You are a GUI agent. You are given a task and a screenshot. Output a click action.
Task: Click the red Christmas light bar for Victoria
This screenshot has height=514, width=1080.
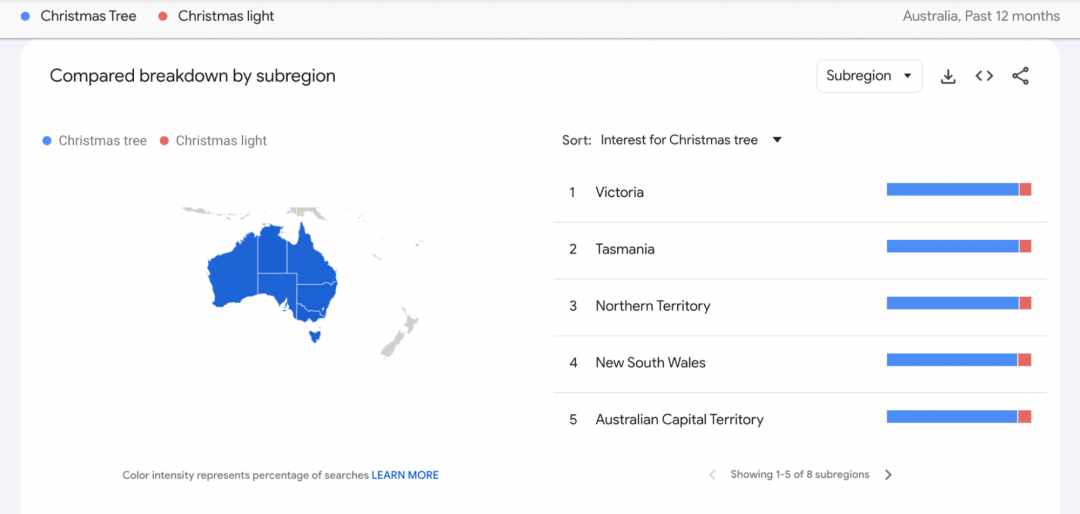coord(1025,189)
